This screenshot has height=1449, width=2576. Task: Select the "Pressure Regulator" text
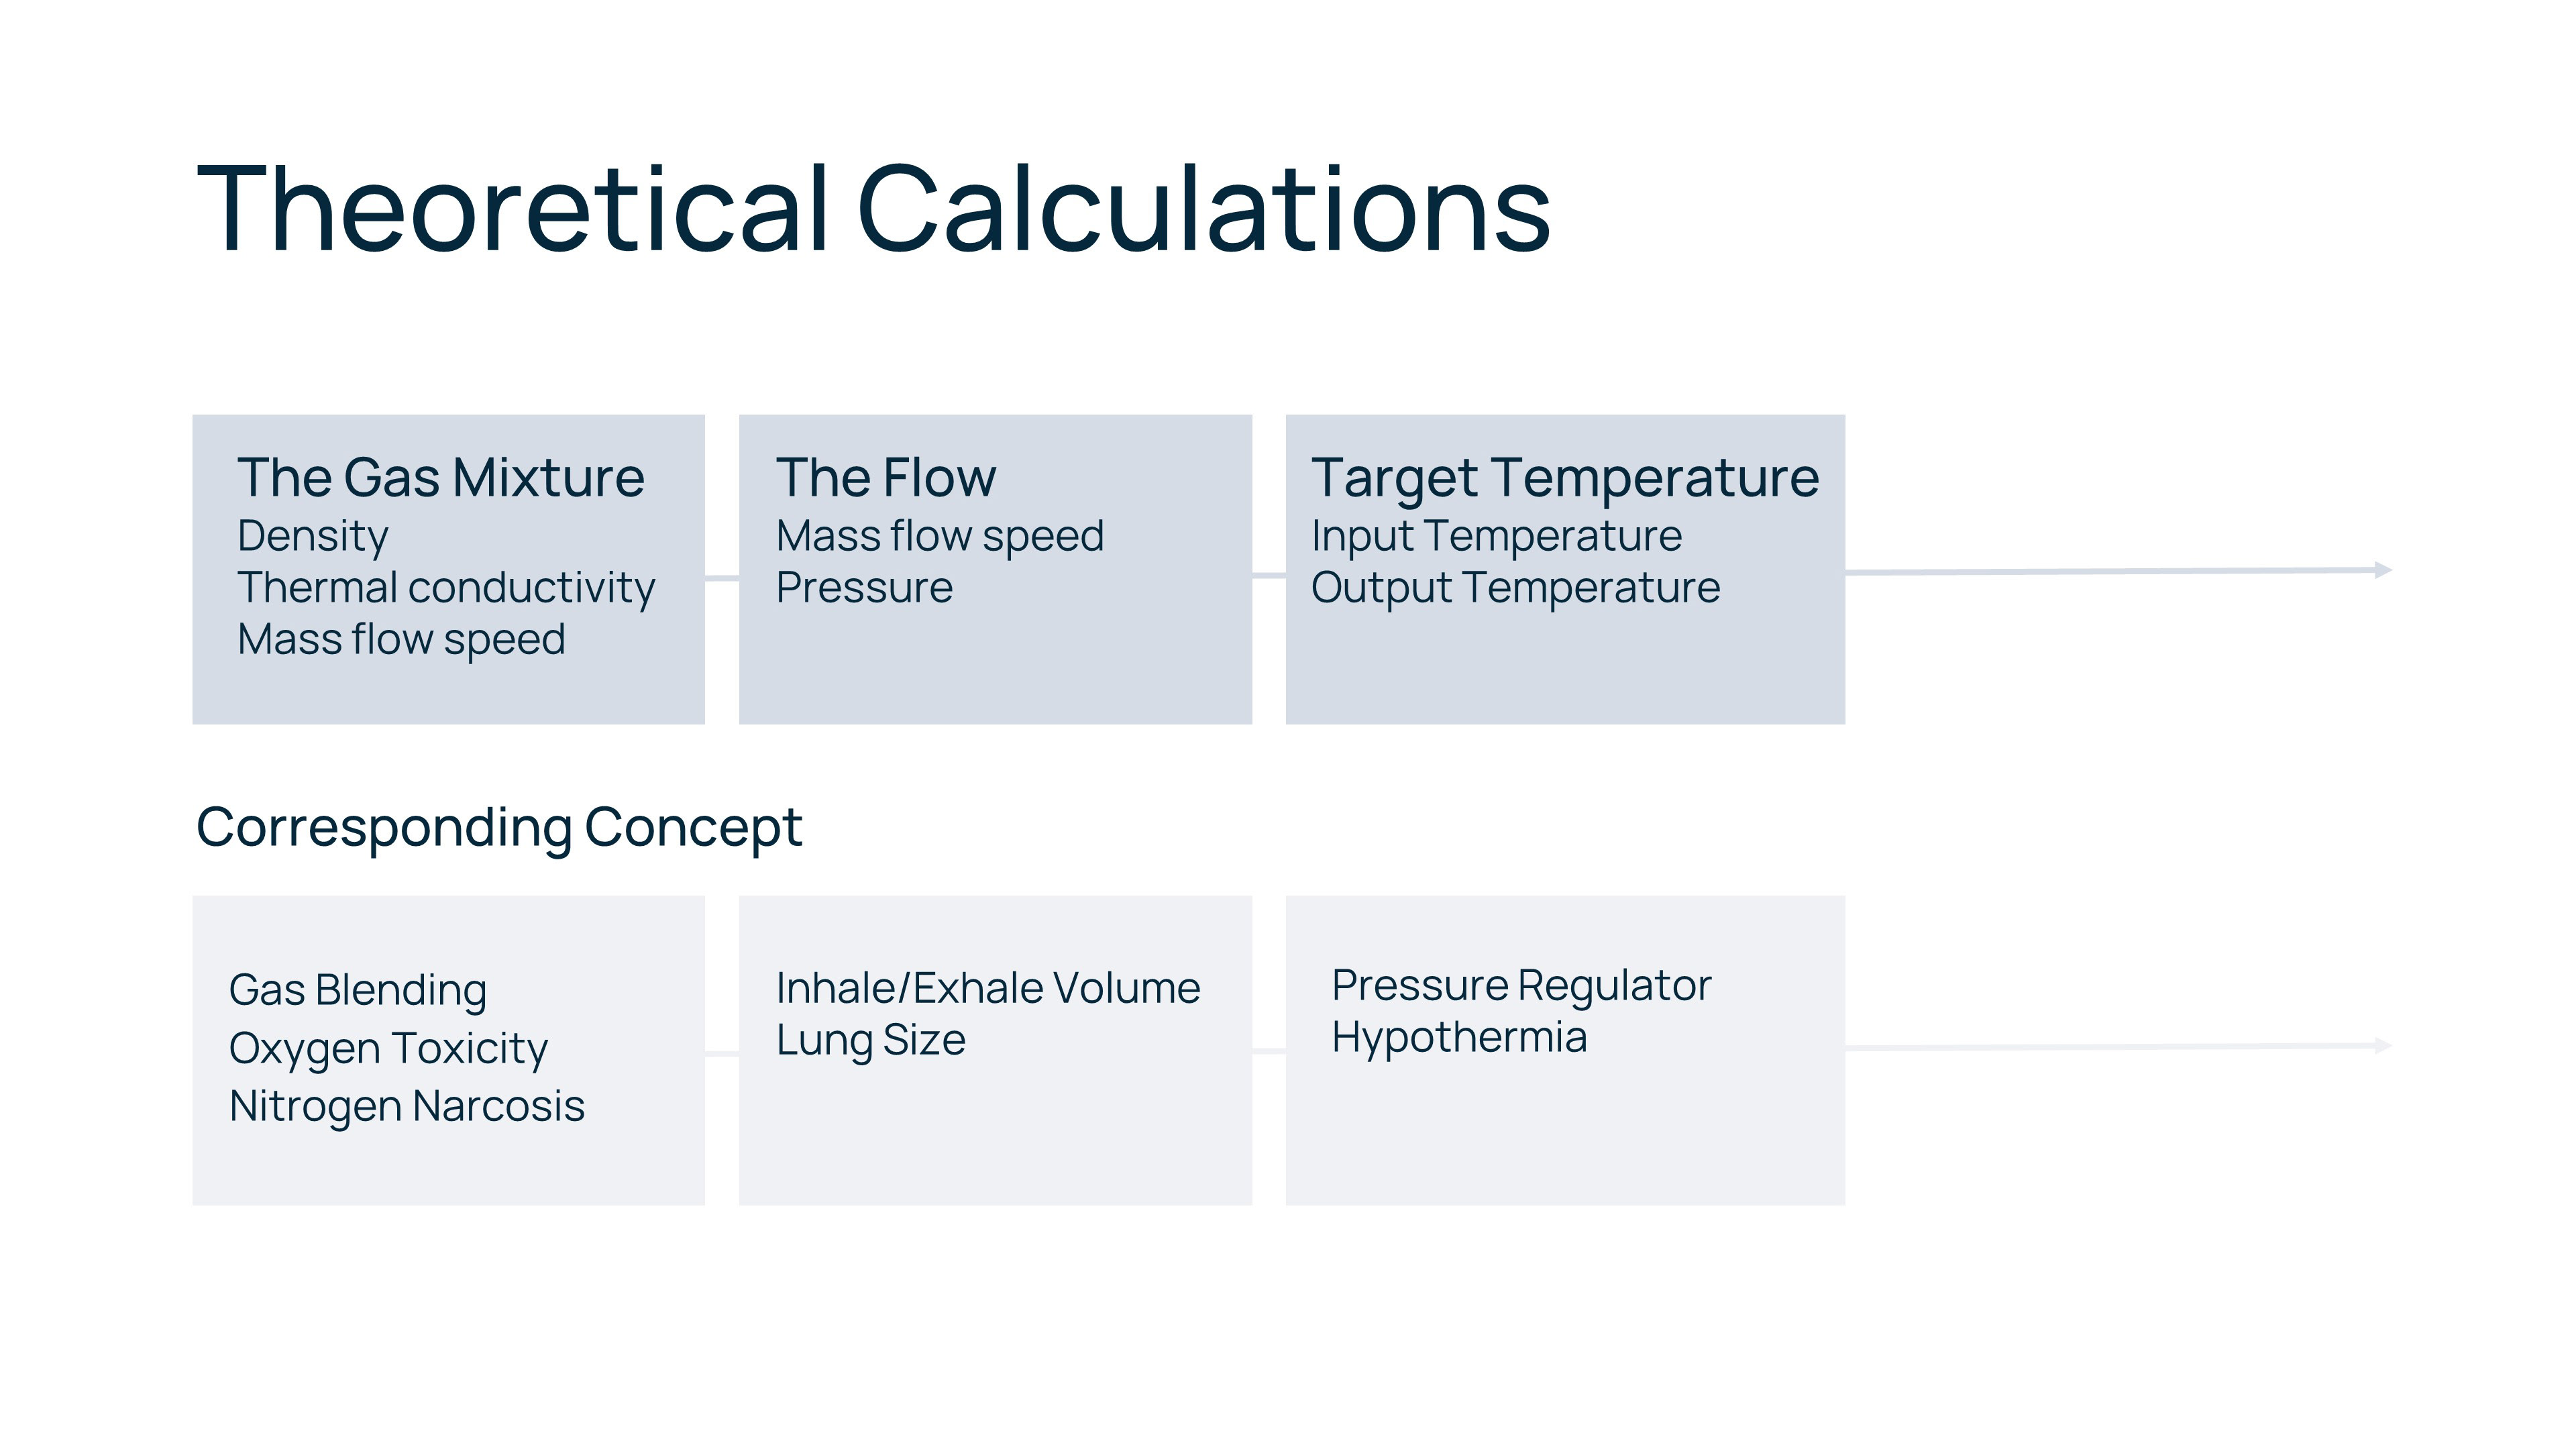point(1521,985)
